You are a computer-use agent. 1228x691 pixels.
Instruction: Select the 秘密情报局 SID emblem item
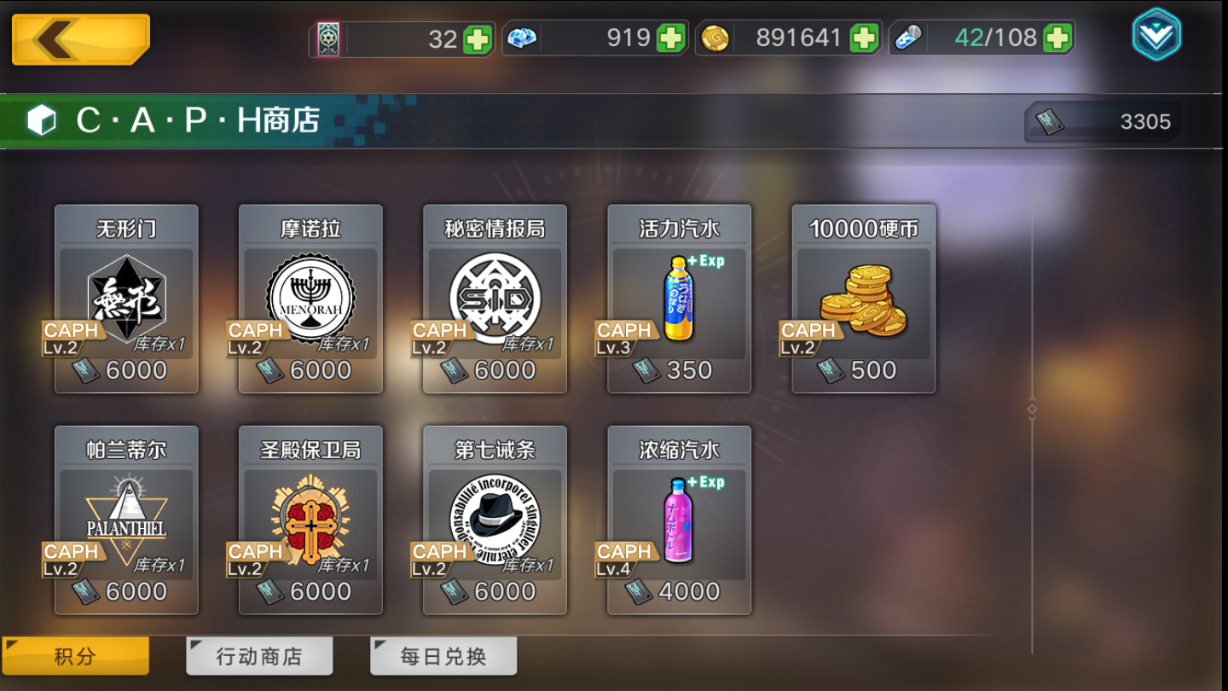pos(495,299)
